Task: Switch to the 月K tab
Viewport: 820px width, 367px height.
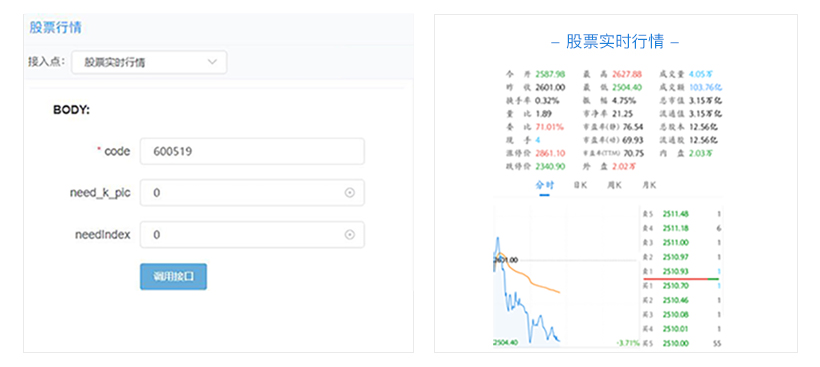Action: (649, 185)
